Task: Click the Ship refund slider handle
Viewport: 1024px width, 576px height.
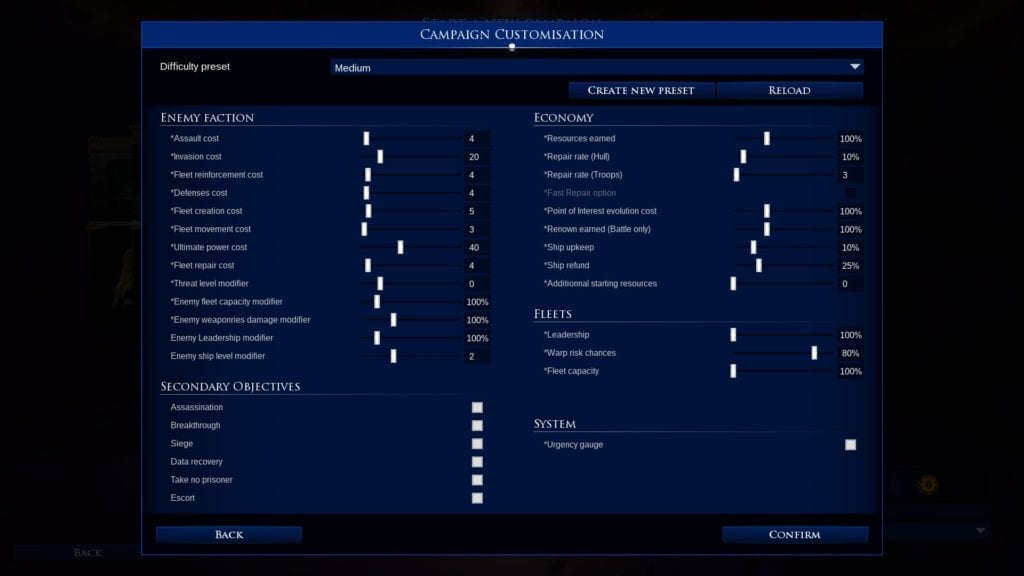Action: click(758, 265)
